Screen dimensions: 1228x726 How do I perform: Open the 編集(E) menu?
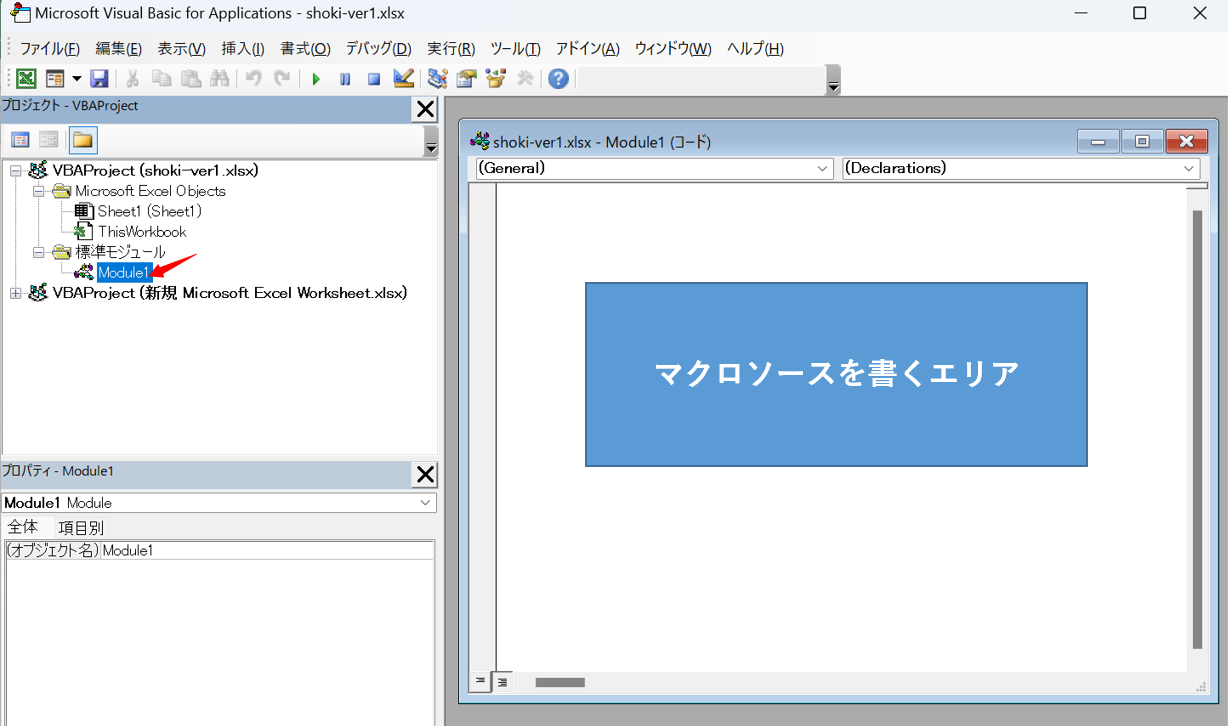pos(119,49)
